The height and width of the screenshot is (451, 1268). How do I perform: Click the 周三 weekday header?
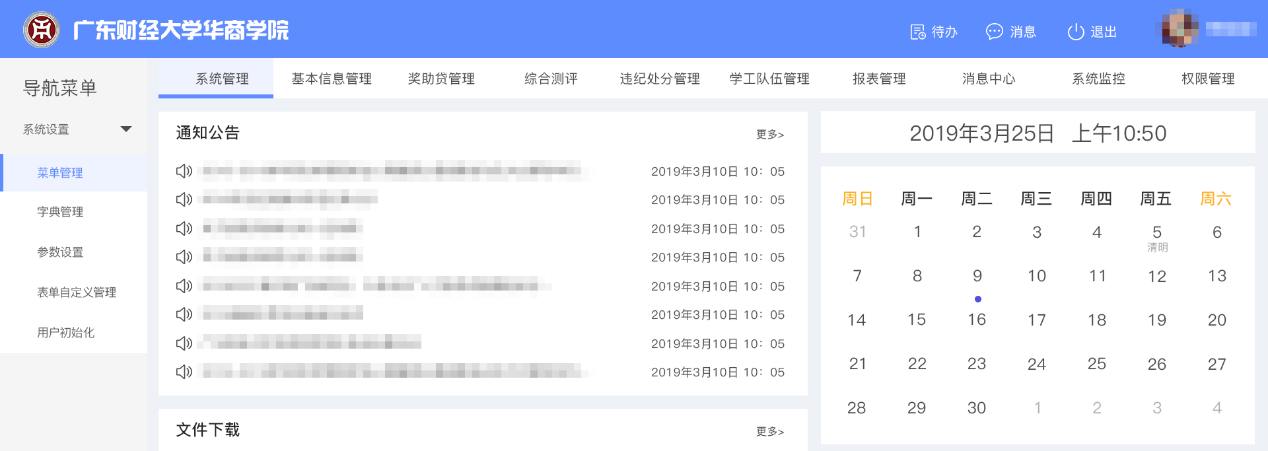tap(1036, 199)
